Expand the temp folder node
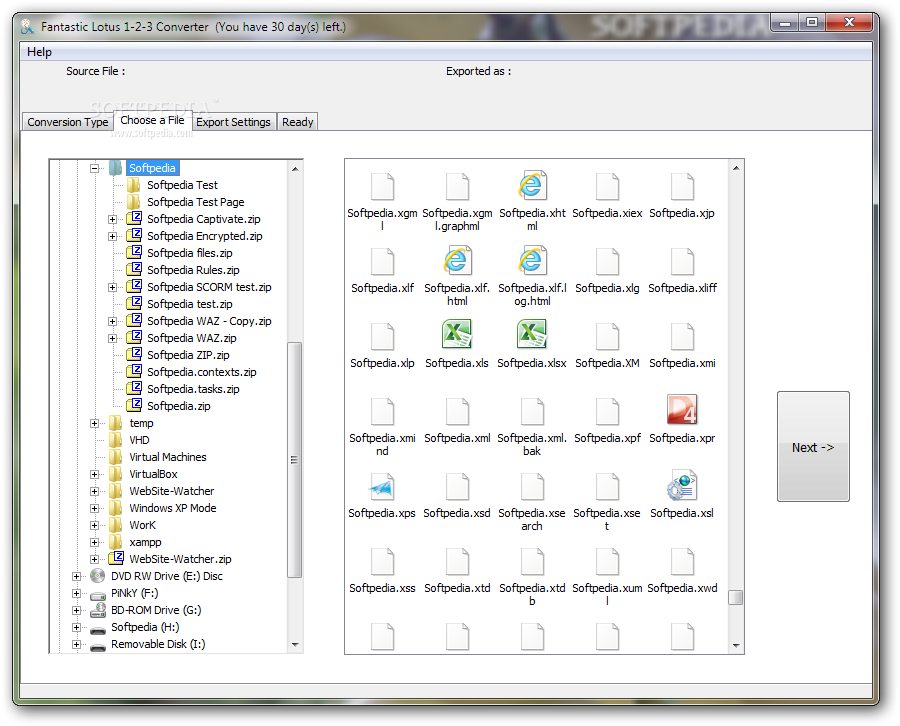 (95, 424)
